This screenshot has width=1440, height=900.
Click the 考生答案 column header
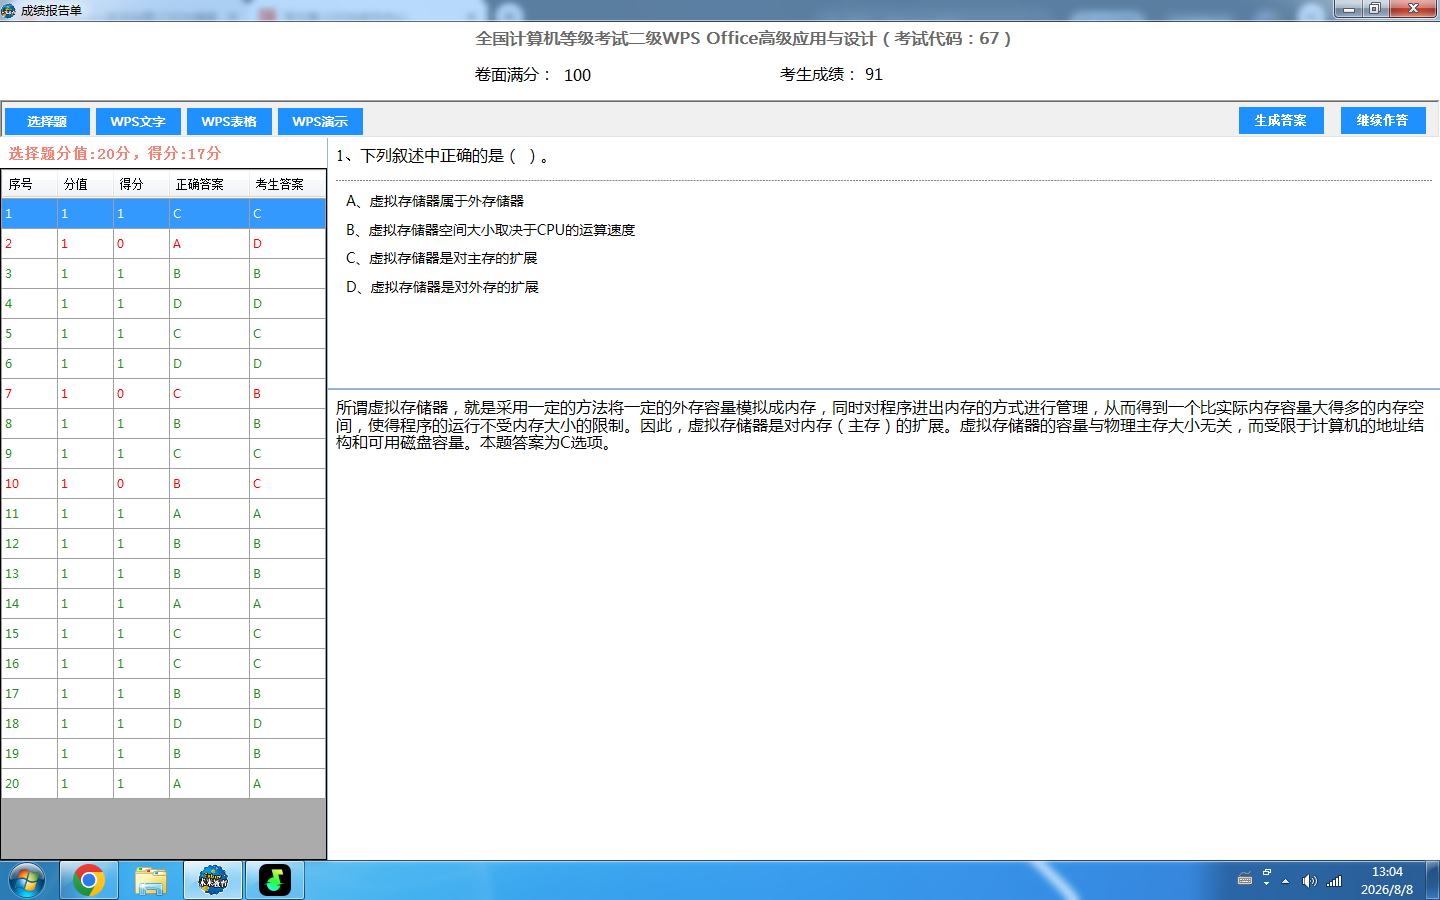coord(287,184)
